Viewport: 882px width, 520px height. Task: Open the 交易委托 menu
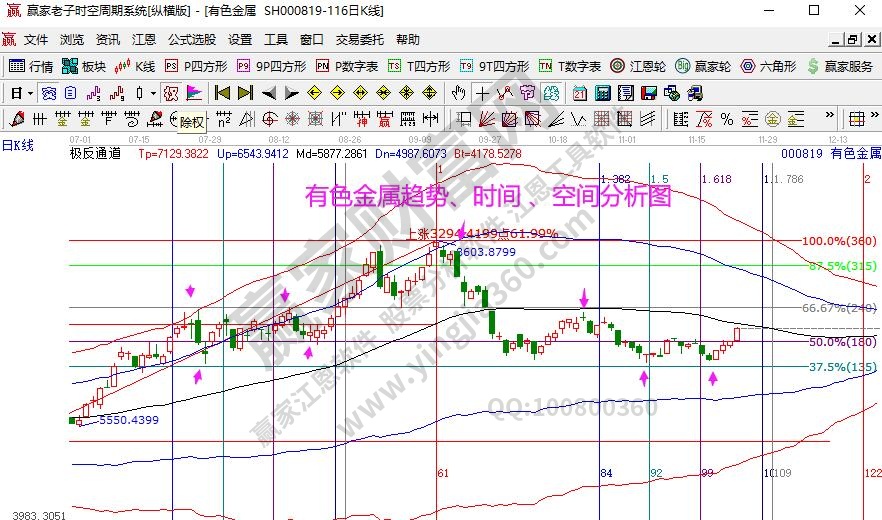click(359, 40)
